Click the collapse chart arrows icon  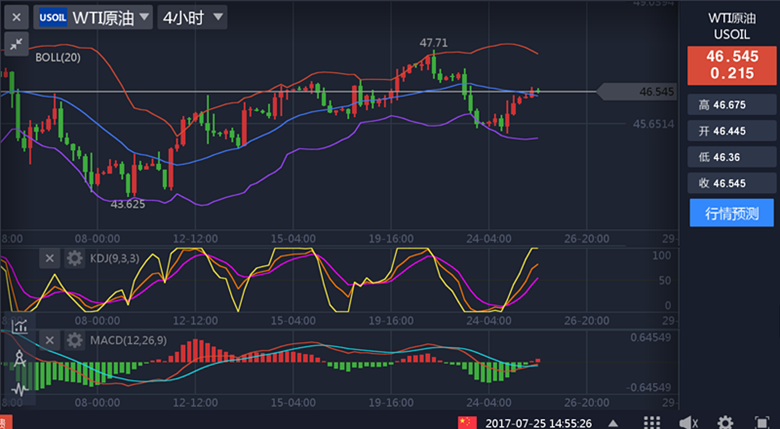click(x=16, y=43)
